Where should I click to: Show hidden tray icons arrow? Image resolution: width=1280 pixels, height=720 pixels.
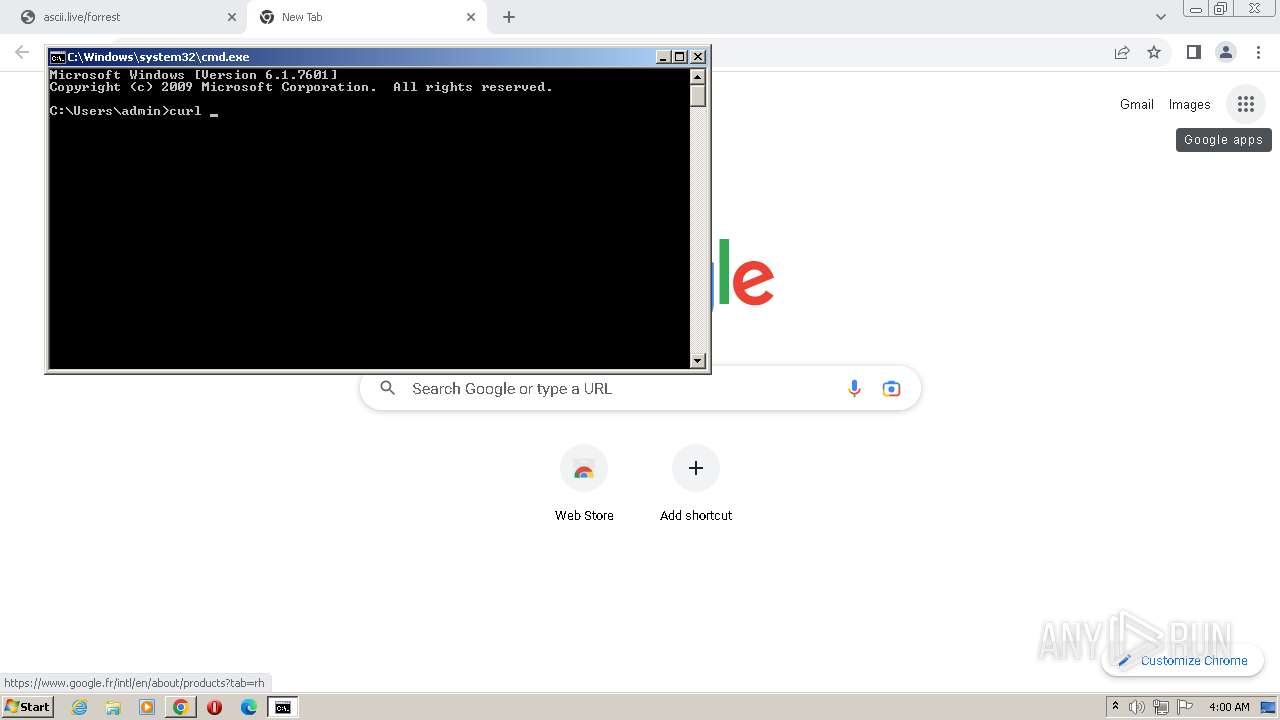[1115, 707]
